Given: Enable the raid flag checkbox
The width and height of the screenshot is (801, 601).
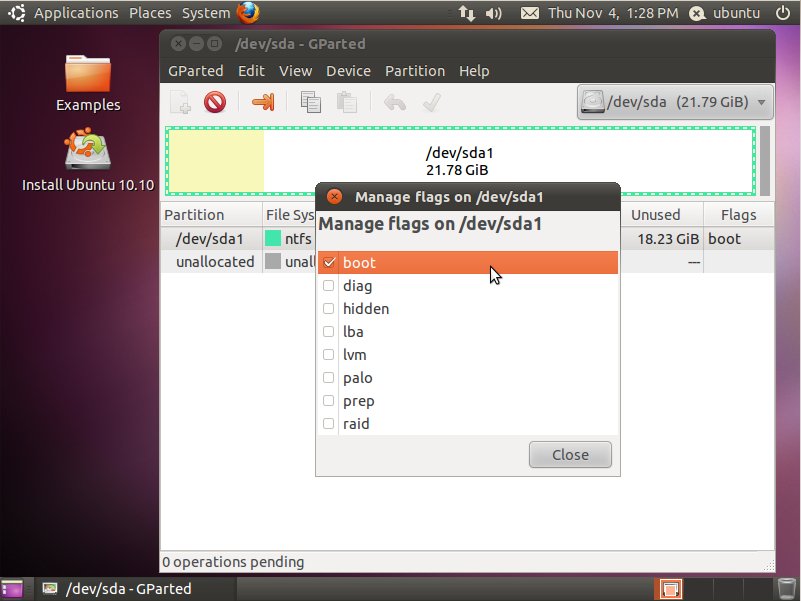Looking at the screenshot, I should [328, 424].
